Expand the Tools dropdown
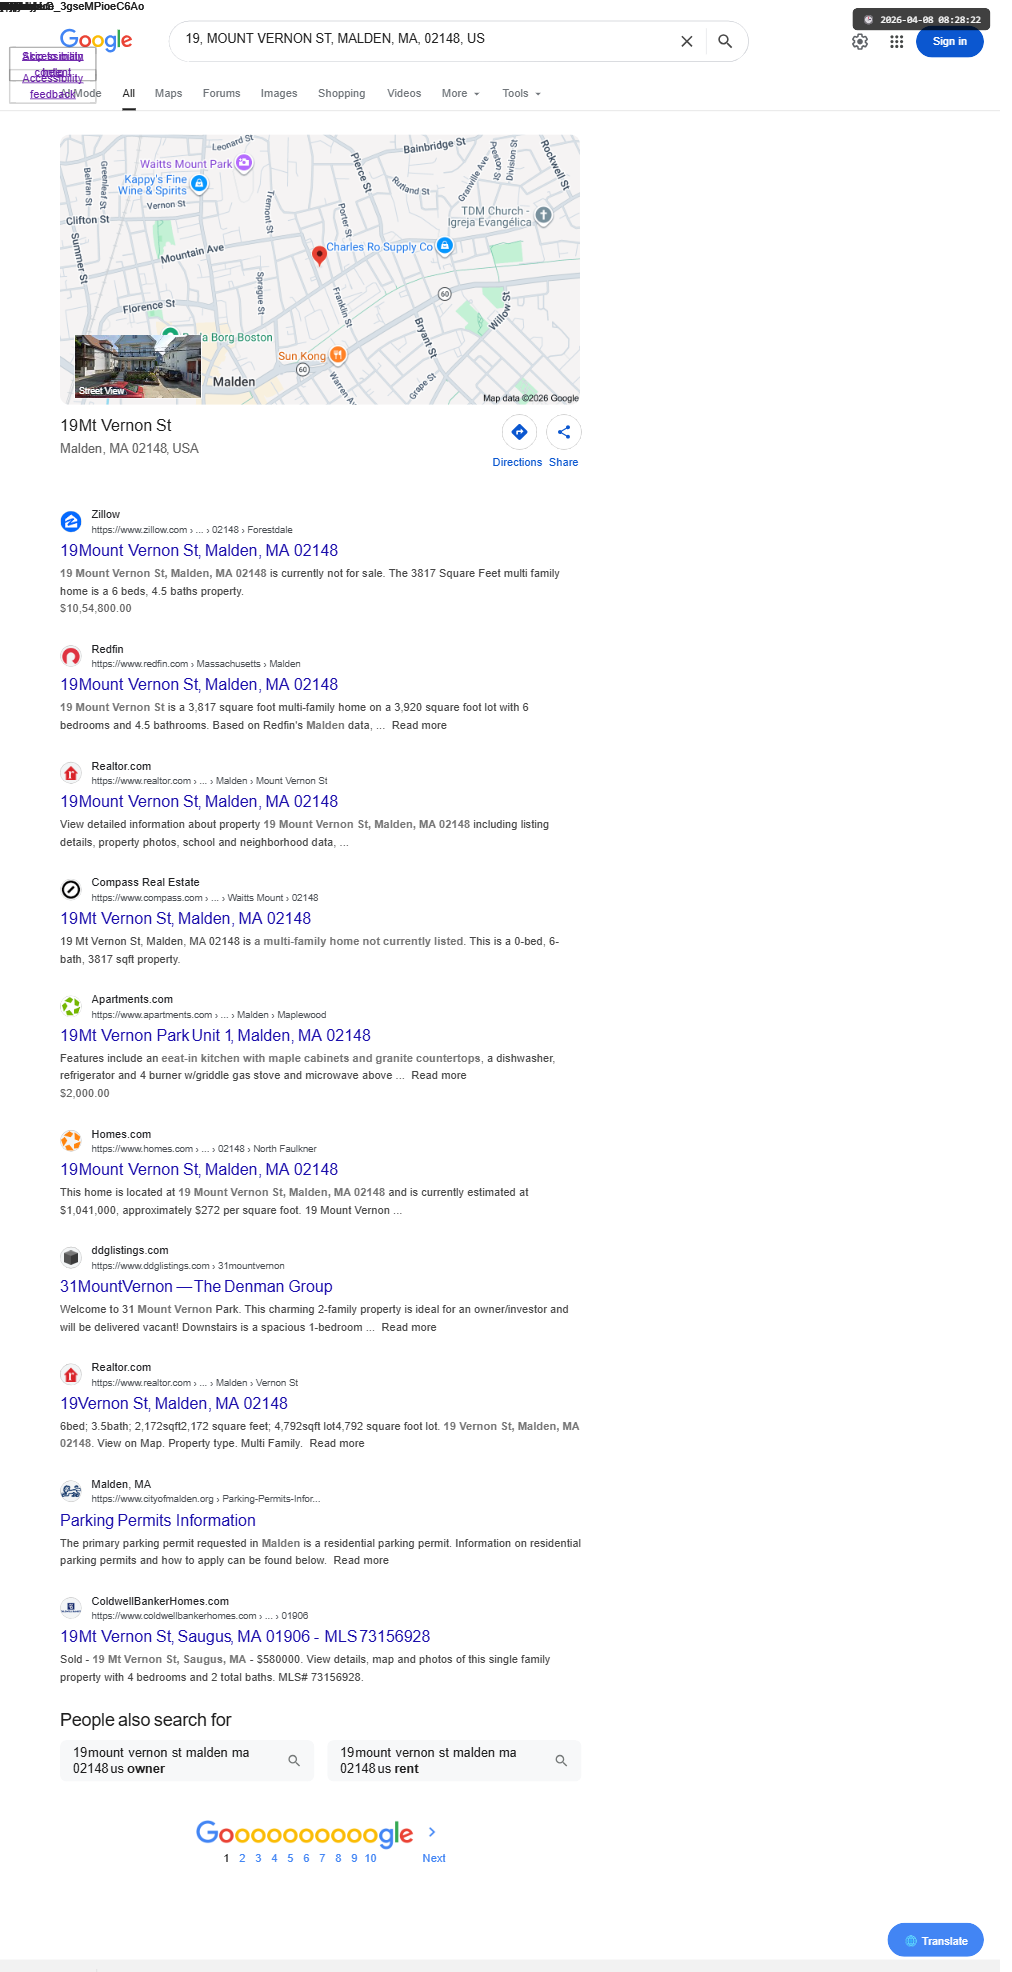Screen dimensions: 1012x1972 point(521,94)
